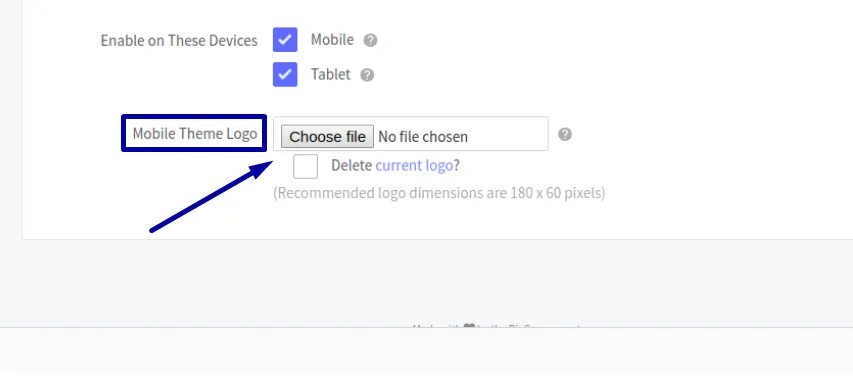The width and height of the screenshot is (853, 380).
Task: Uncheck the Mobile device checkbox
Action: pyautogui.click(x=285, y=40)
